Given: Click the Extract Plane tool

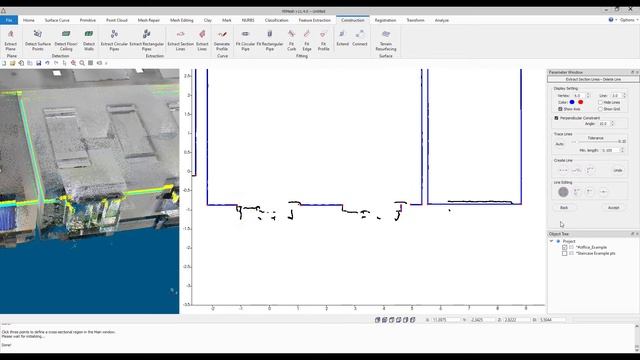Looking at the screenshot, I should click(x=11, y=40).
